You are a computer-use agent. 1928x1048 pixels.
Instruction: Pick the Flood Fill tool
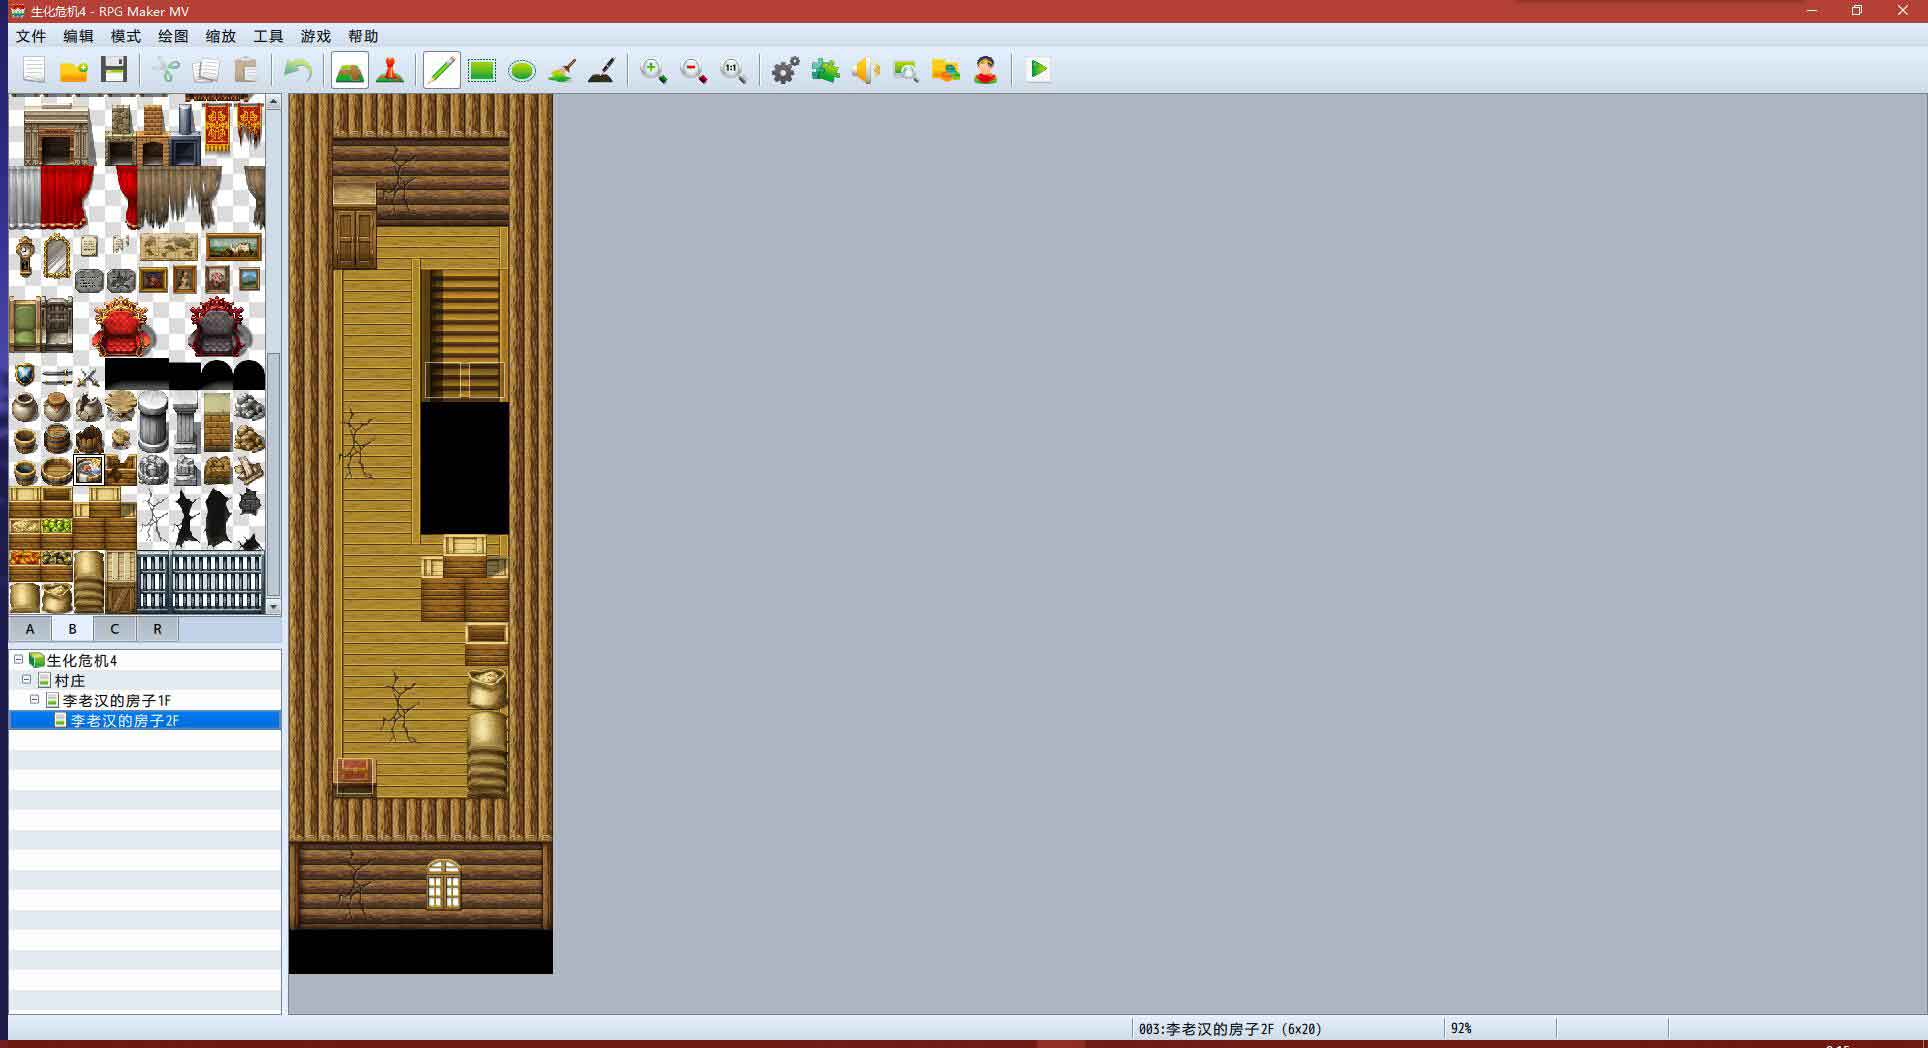(562, 70)
